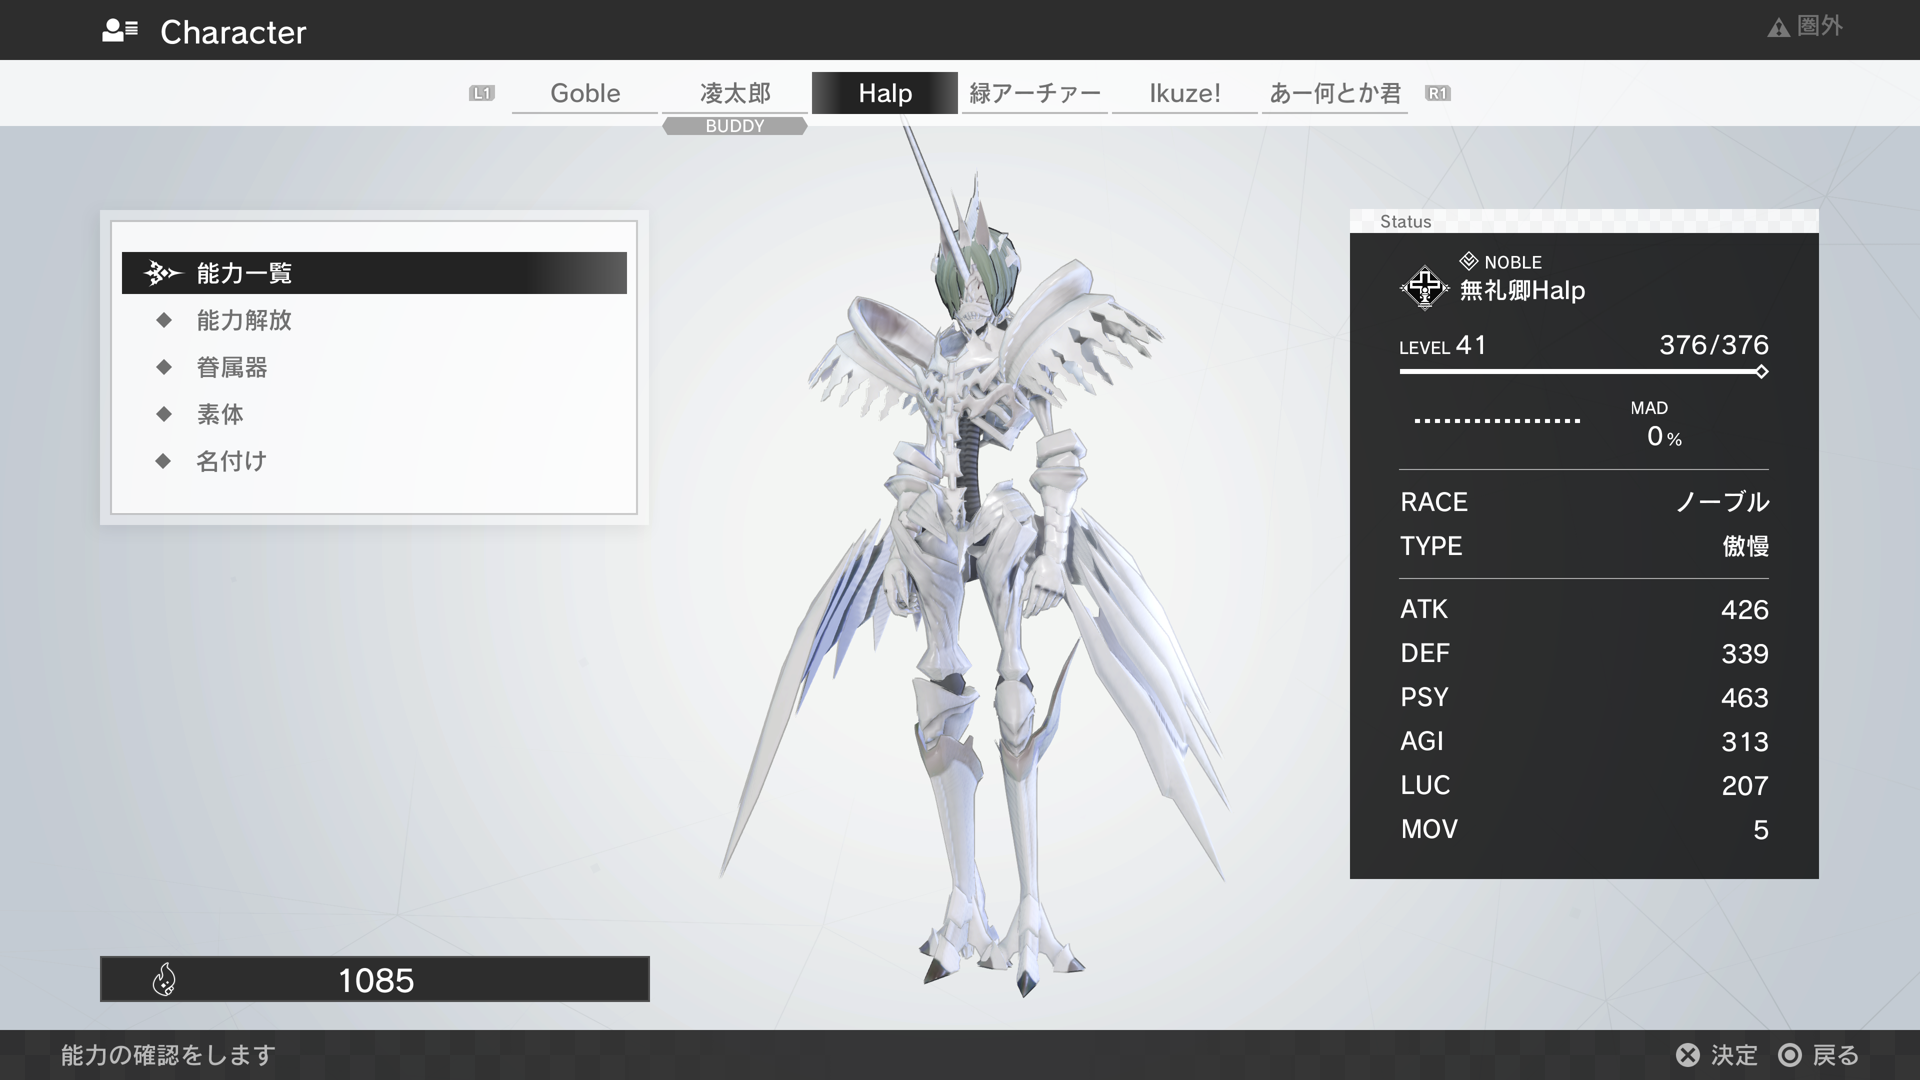Click the out-of-range warning triangle icon
1920x1080 pixels.
[1778, 28]
